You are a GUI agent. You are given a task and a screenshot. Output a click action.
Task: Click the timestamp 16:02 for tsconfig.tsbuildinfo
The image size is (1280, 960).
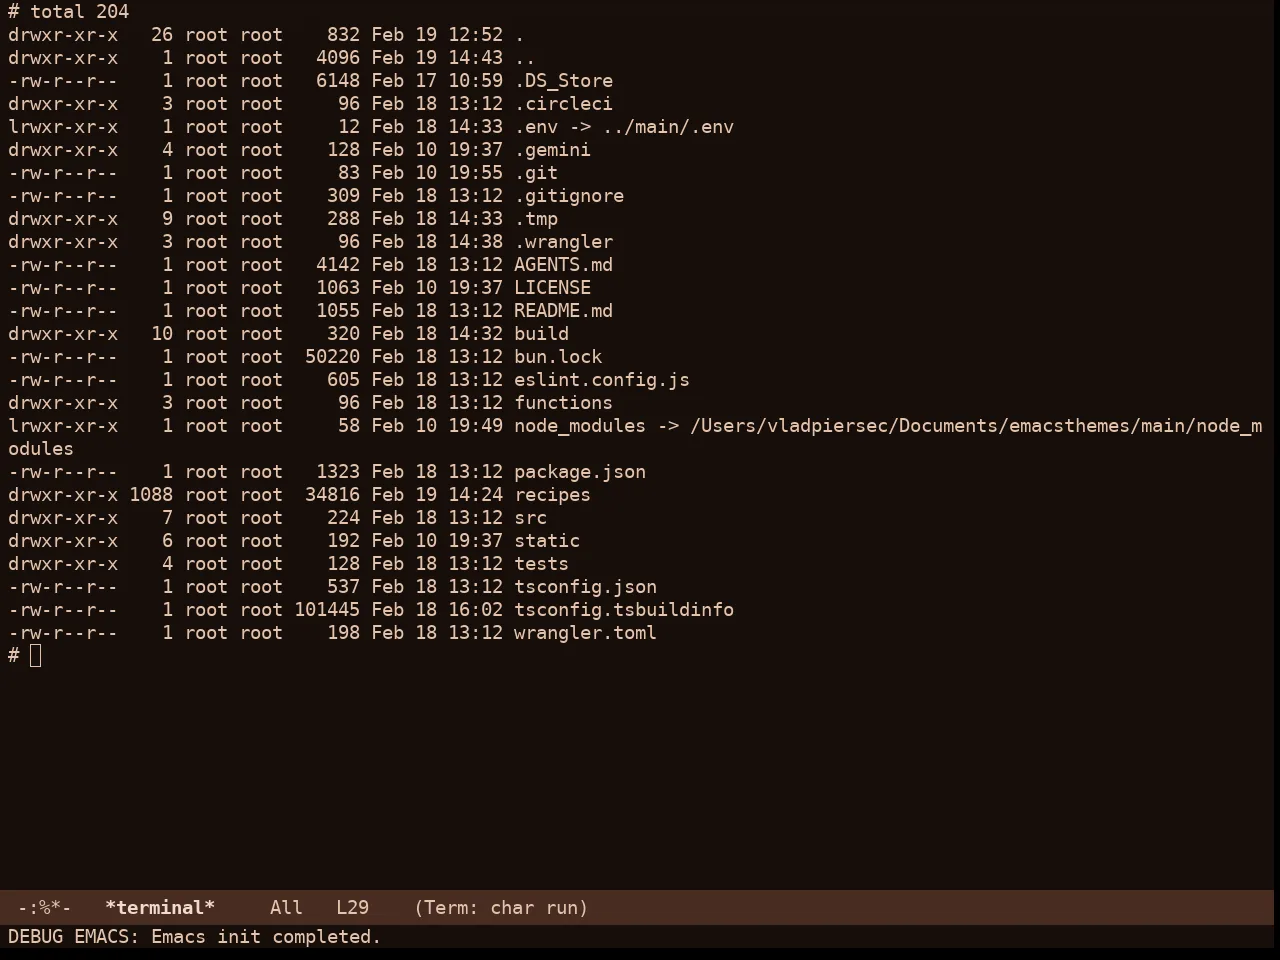coord(475,610)
